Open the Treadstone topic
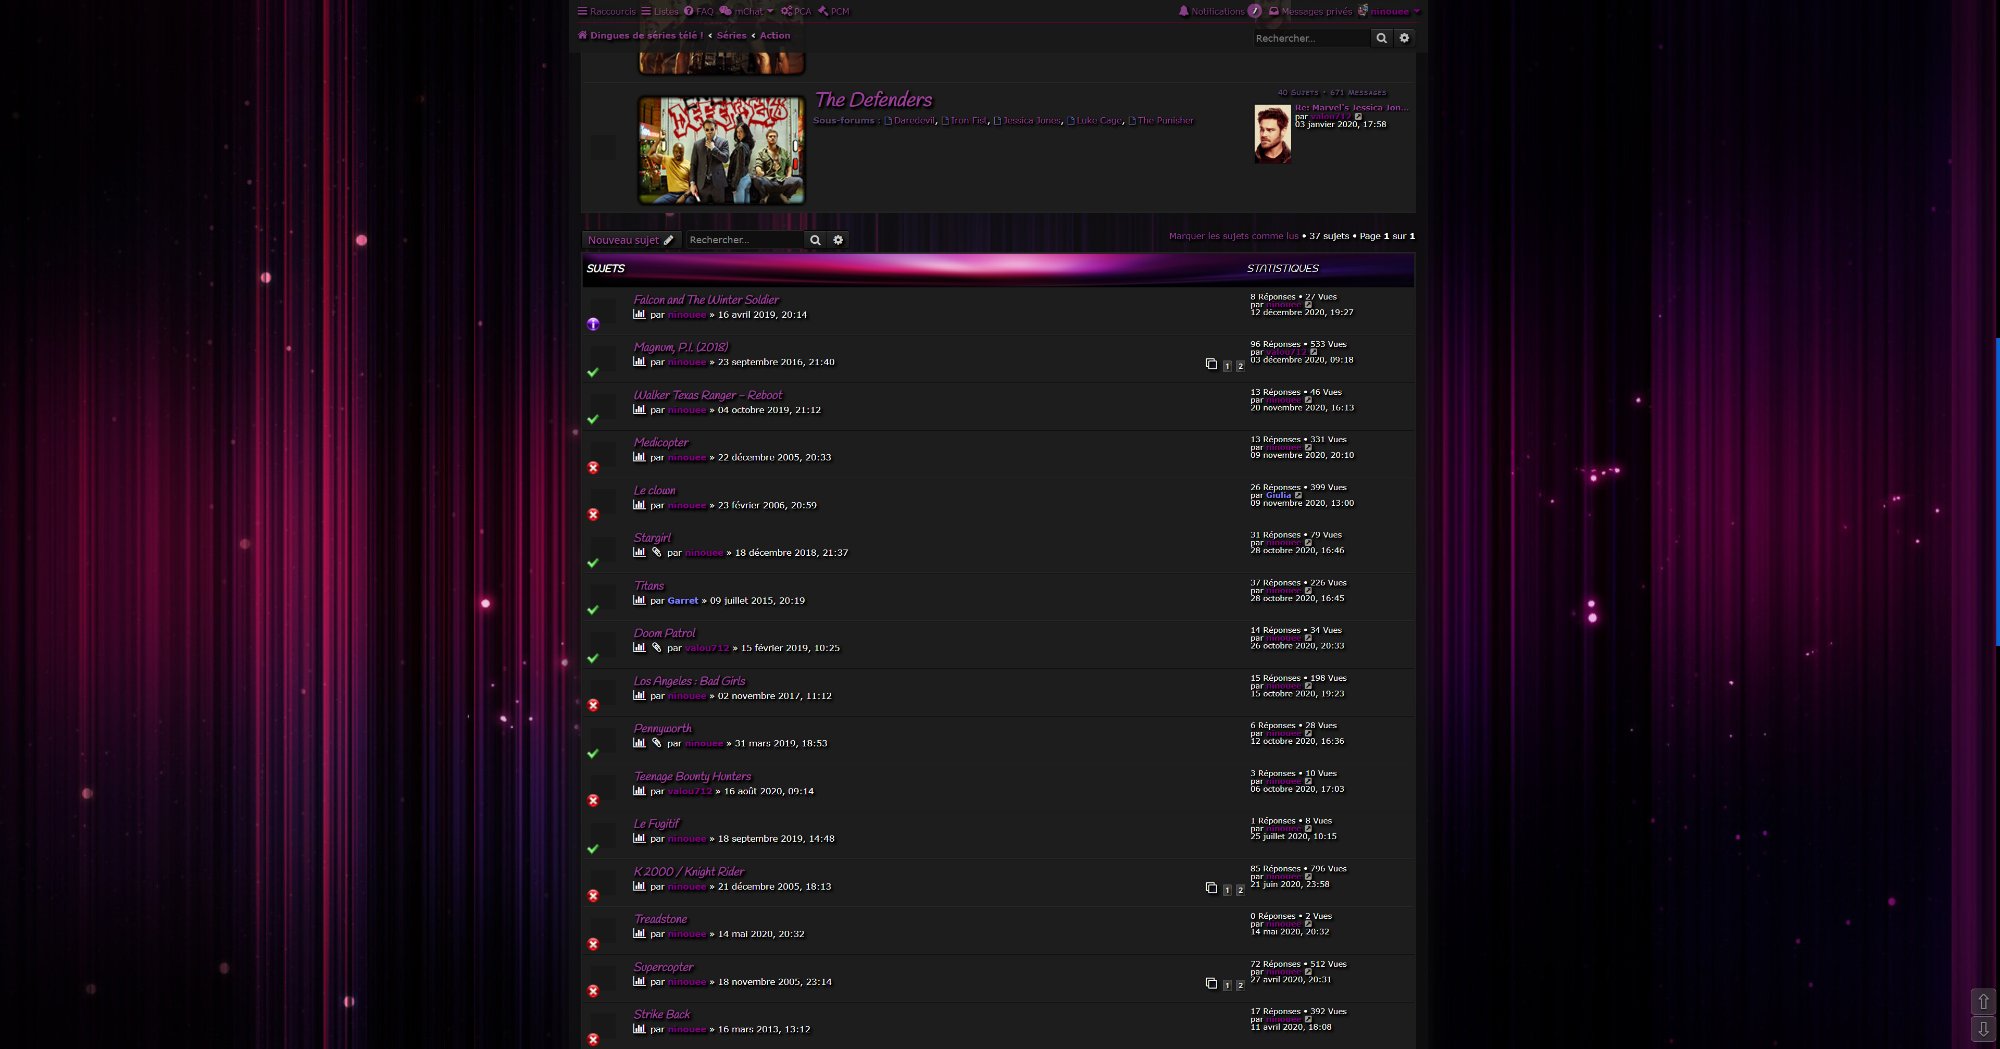Viewport: 2000px width, 1049px height. 660,919
